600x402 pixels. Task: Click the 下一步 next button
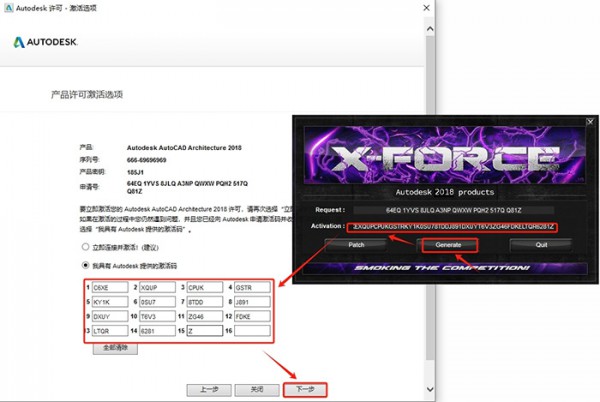click(305, 390)
